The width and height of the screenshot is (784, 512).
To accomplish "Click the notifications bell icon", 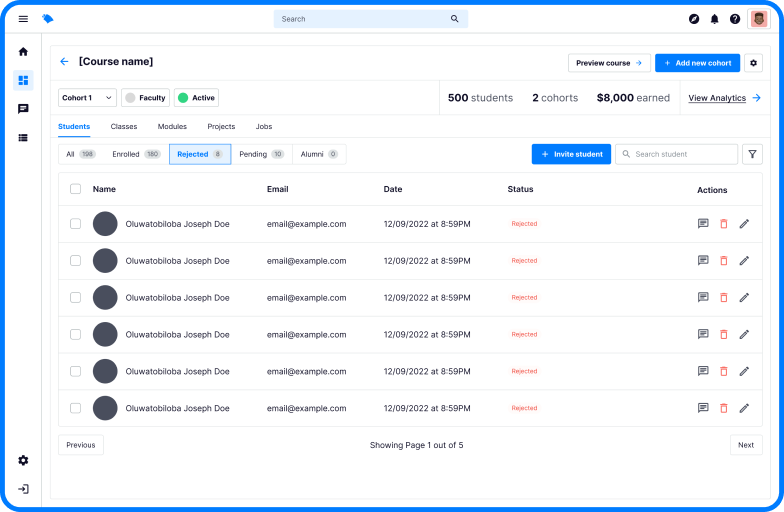I will 714,19.
